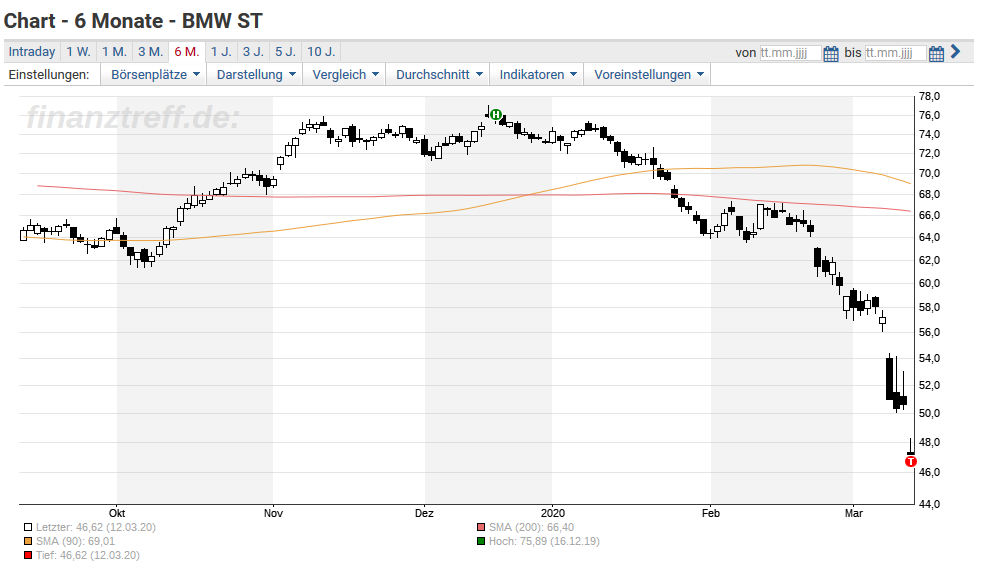Select the 3 J. time range tab
983x569 pixels.
[253, 51]
